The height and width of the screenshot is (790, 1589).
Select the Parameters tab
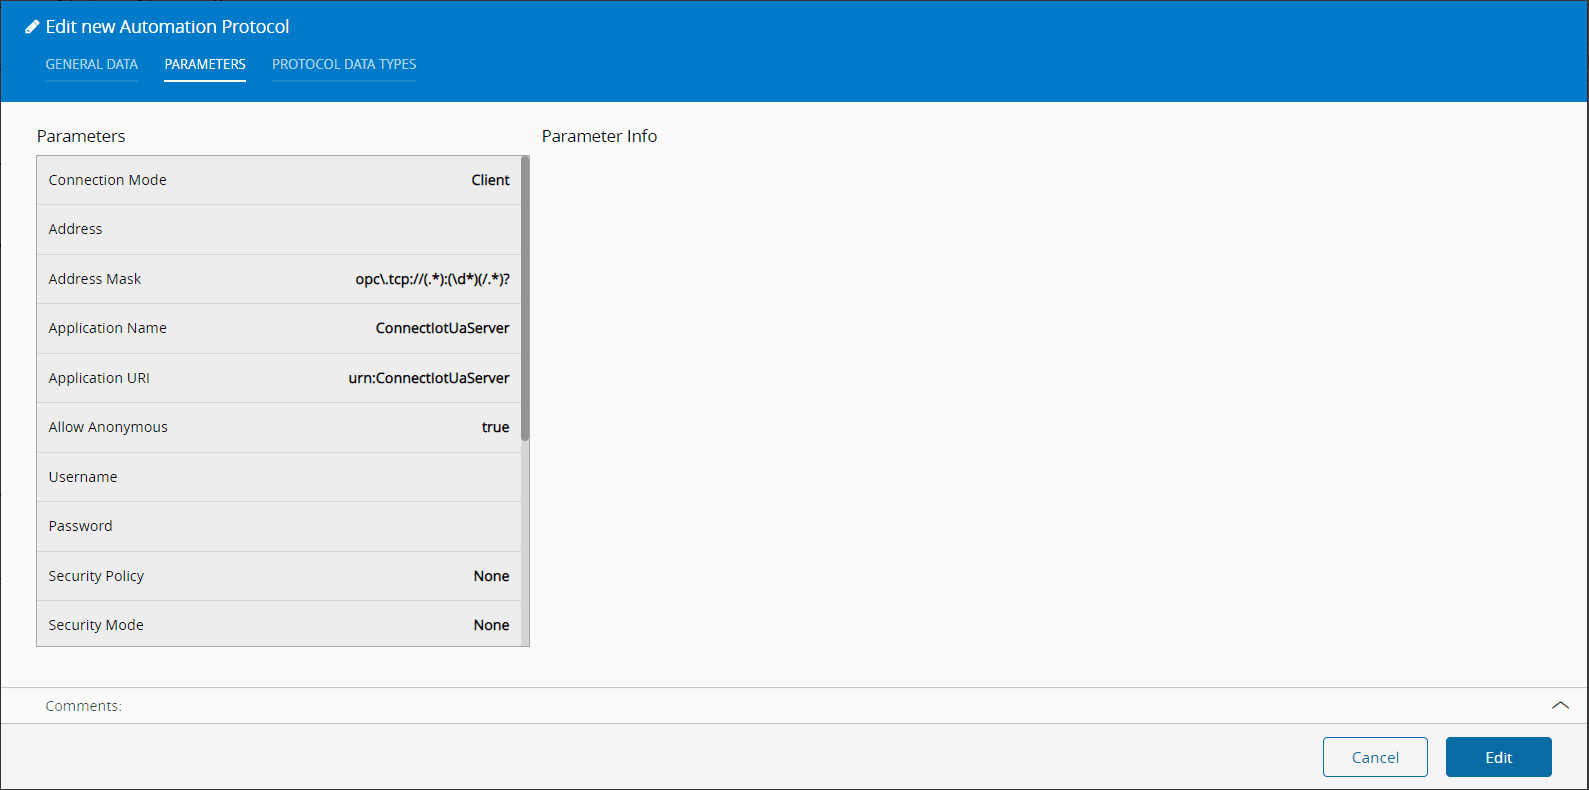coord(205,64)
